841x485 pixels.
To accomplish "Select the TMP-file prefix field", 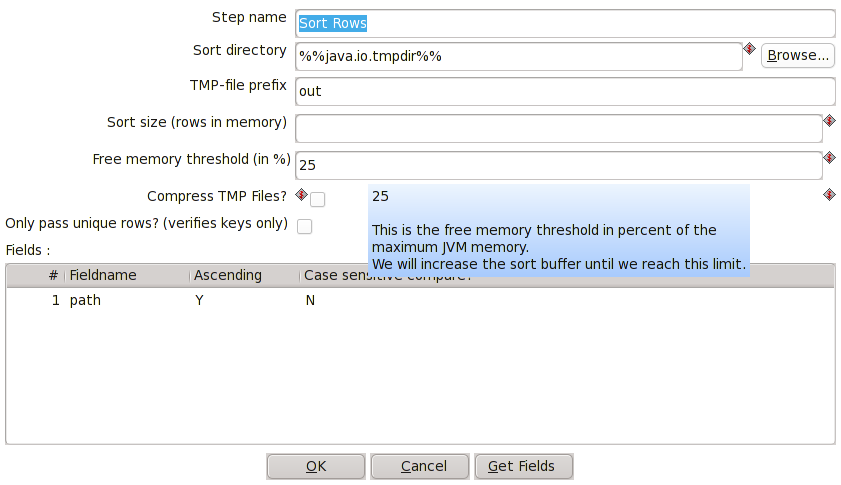I will [x=565, y=91].
